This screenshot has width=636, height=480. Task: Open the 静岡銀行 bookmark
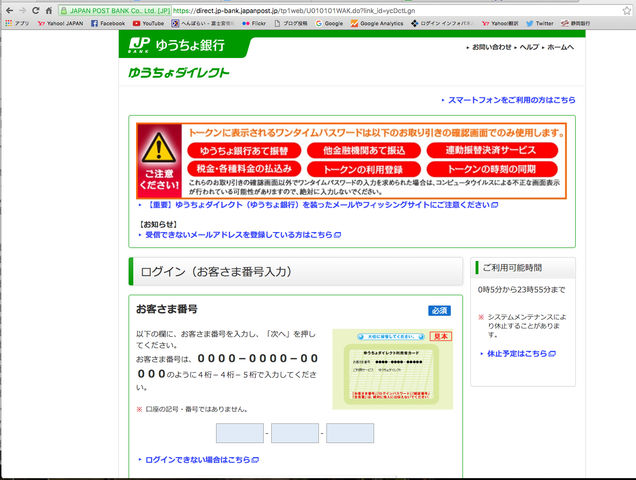[576, 24]
